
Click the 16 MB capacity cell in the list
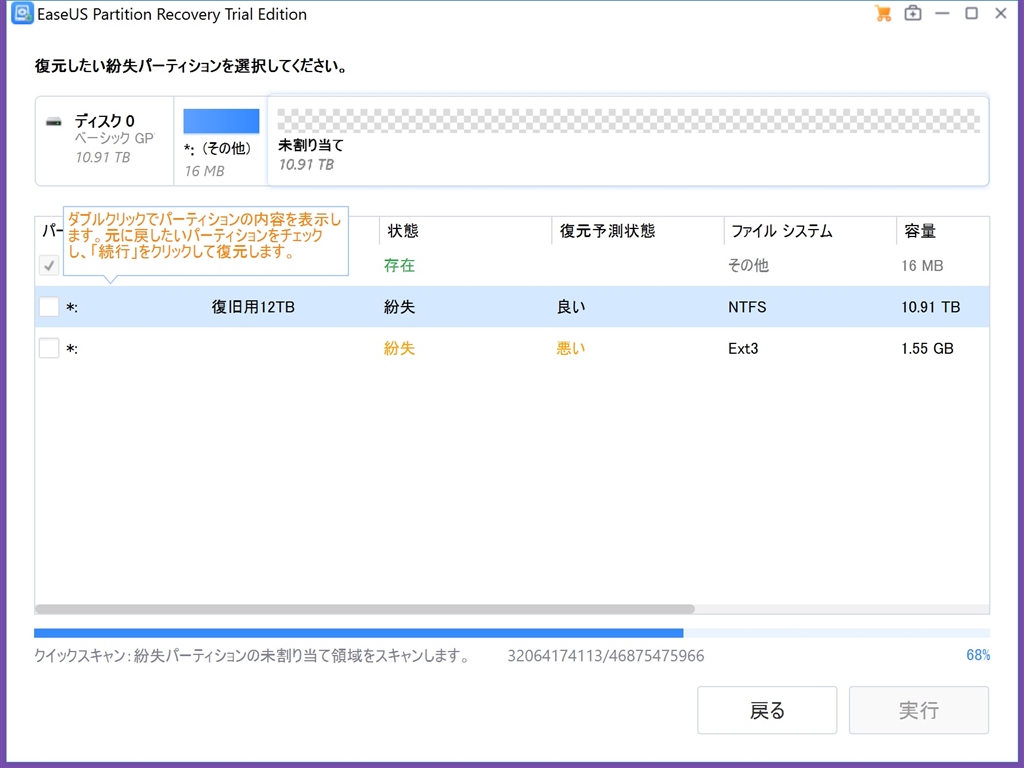922,266
